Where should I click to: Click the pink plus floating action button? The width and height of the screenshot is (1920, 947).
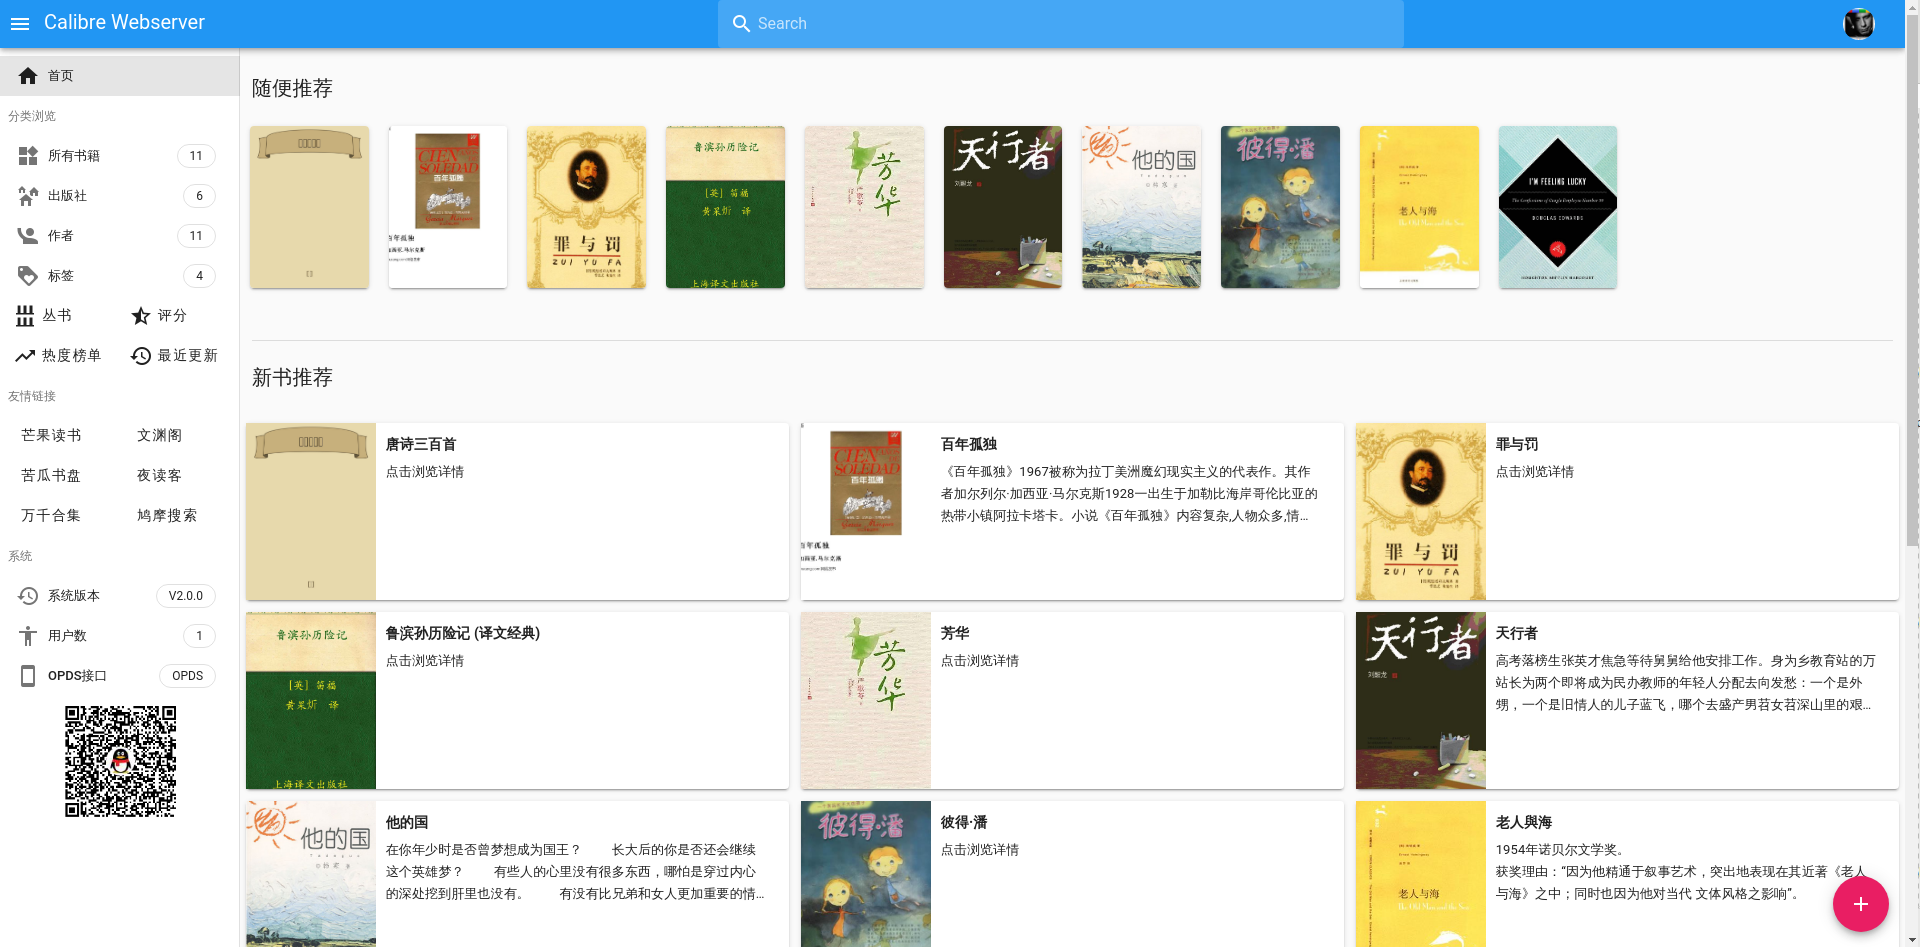pyautogui.click(x=1859, y=903)
